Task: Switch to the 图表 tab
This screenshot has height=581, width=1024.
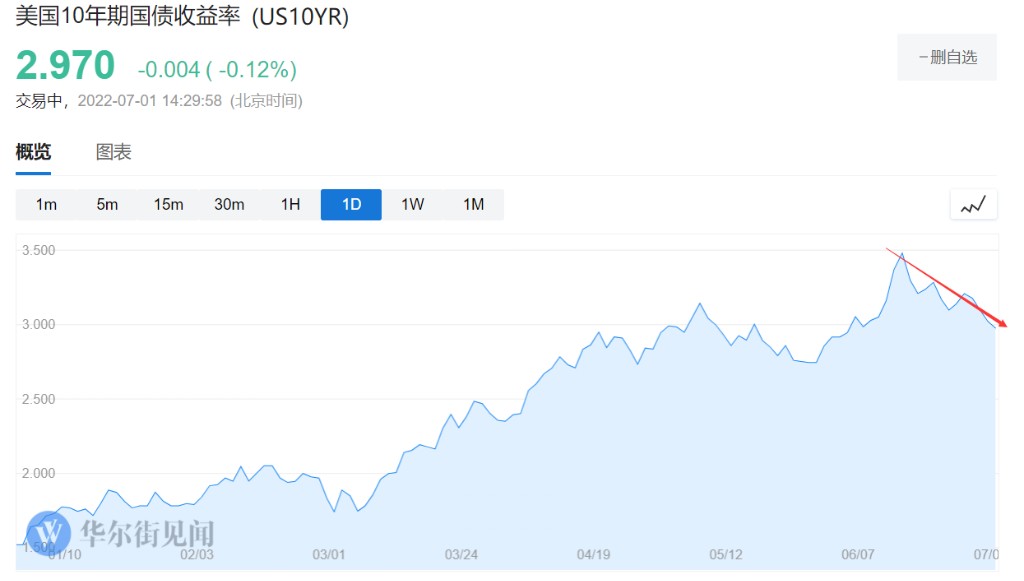Action: [113, 153]
